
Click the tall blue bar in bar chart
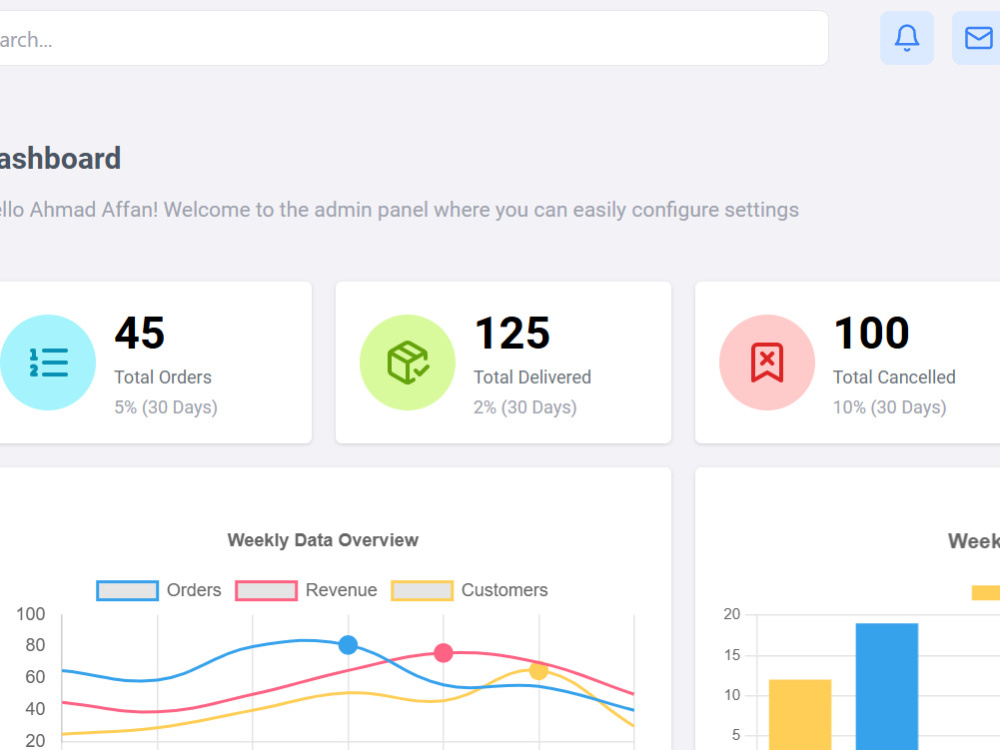pos(886,687)
